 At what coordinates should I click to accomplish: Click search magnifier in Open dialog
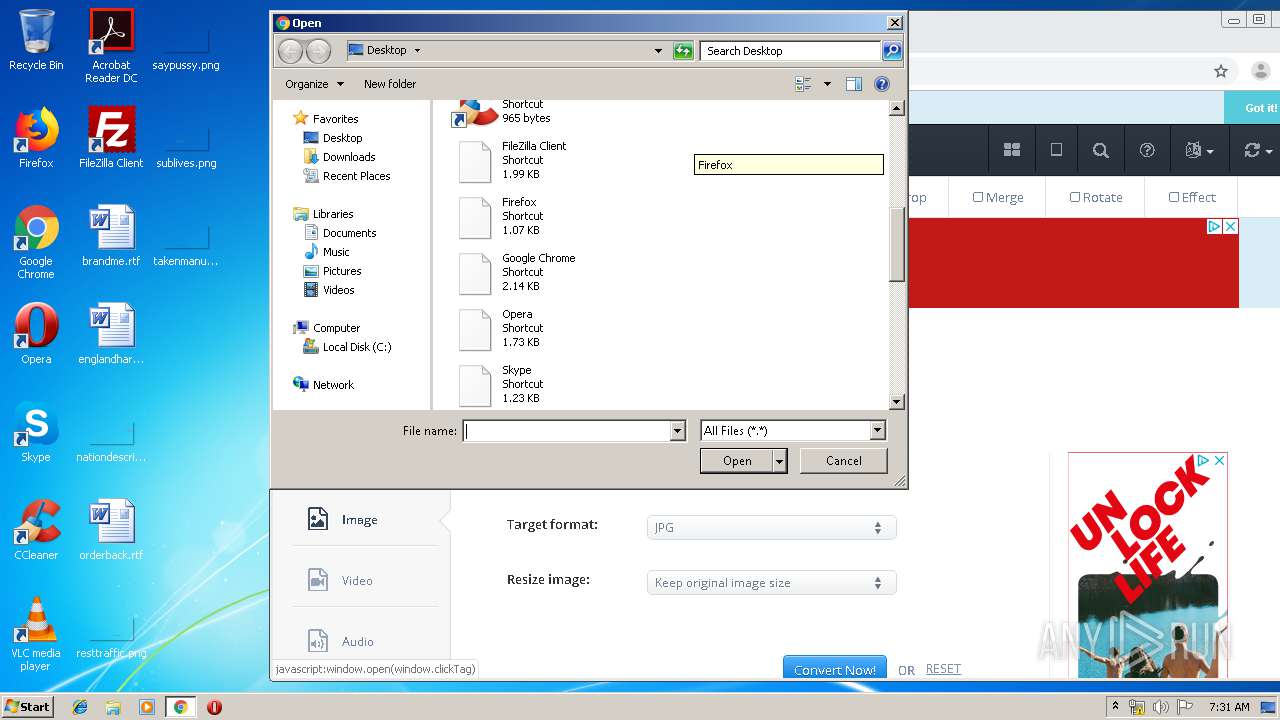coord(891,51)
